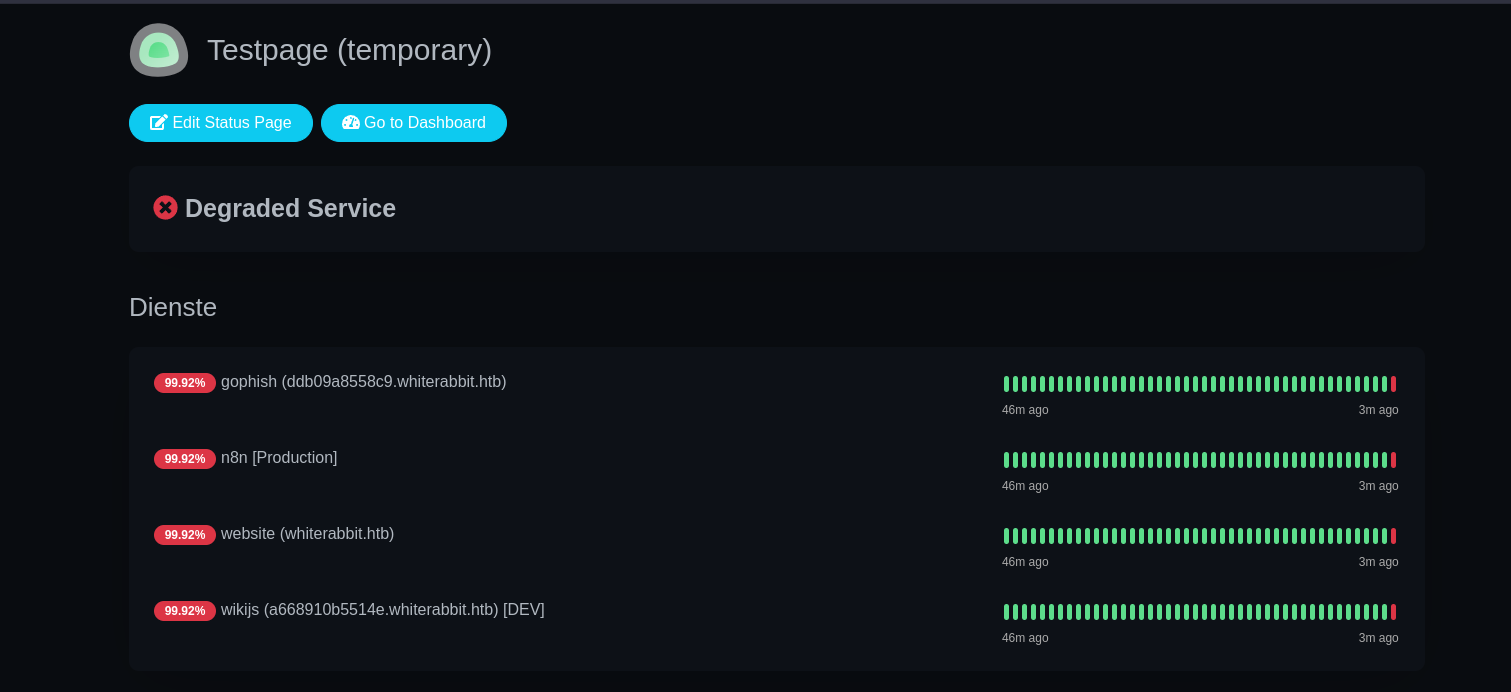Open the gophish (ddb09a8558c9.whiterabbit.htb) monitor
The height and width of the screenshot is (692, 1511).
click(x=363, y=382)
